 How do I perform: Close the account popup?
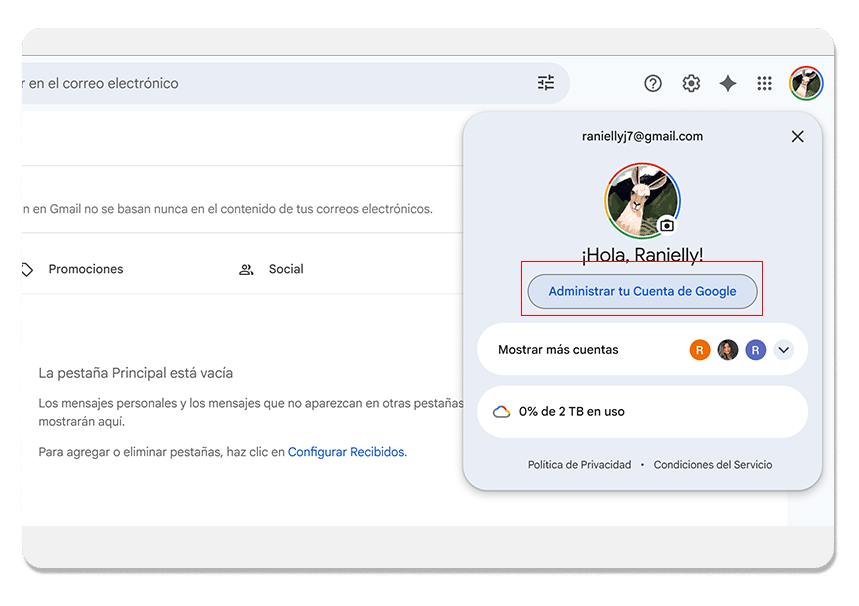point(797,137)
